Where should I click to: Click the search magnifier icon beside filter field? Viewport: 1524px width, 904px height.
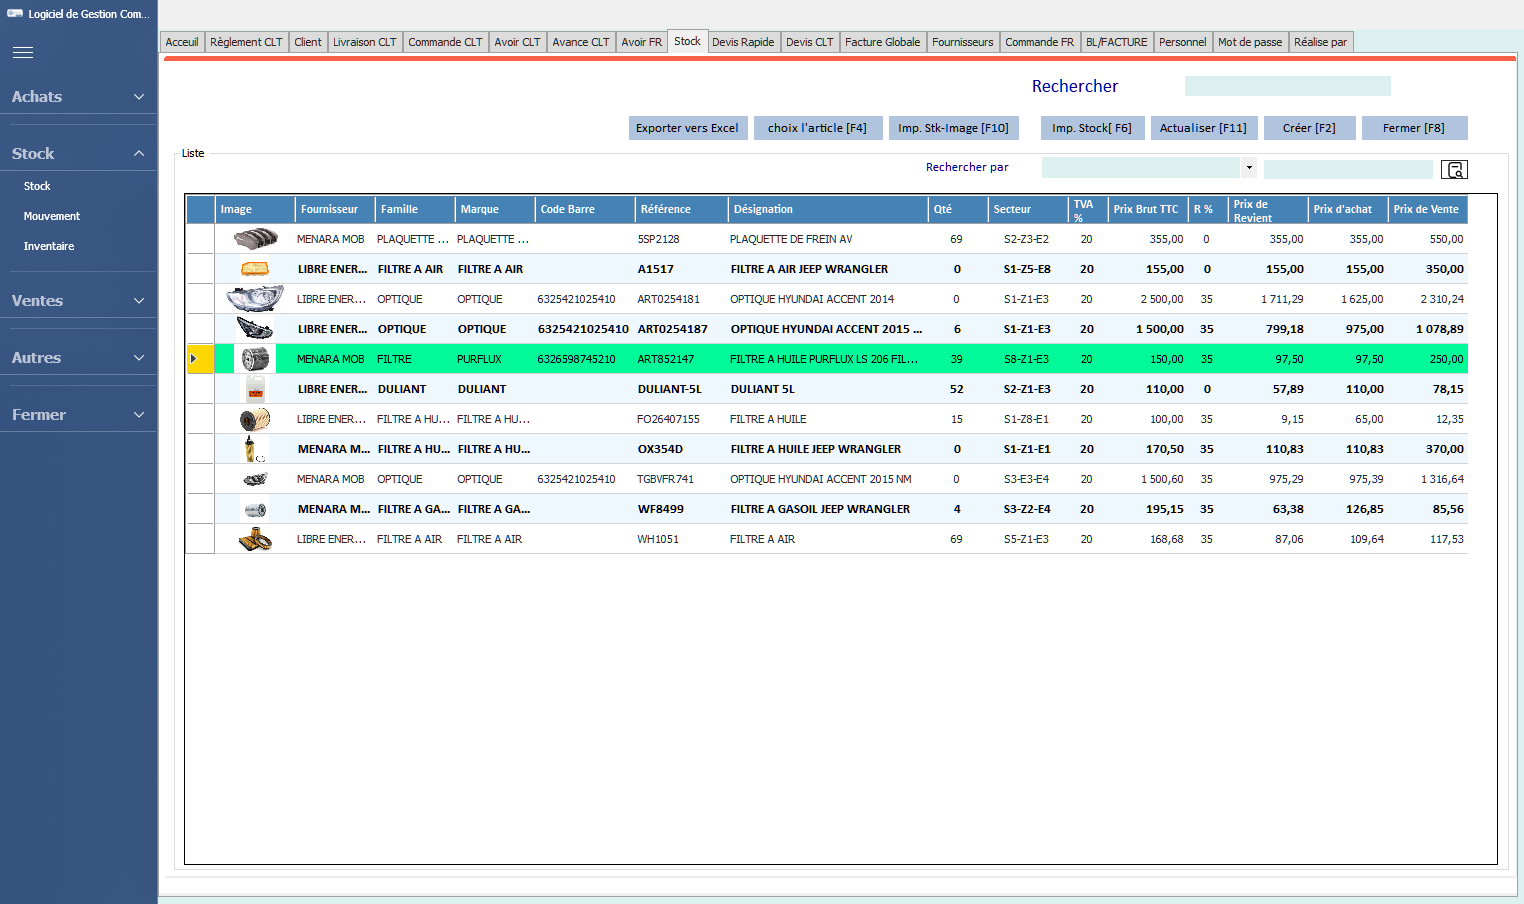coord(1454,170)
